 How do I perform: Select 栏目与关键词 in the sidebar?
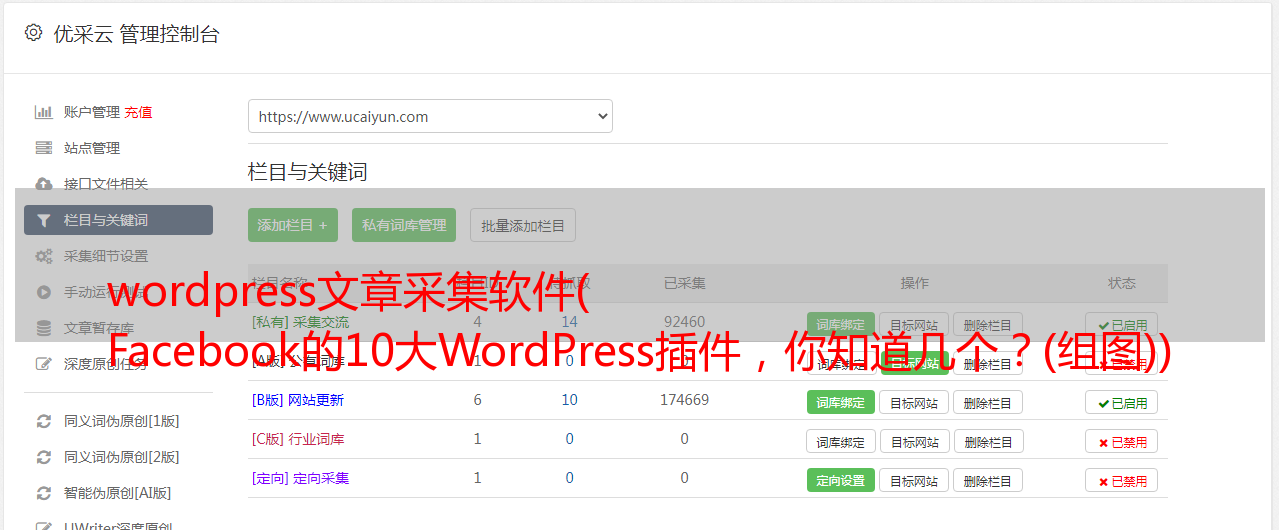(118, 220)
